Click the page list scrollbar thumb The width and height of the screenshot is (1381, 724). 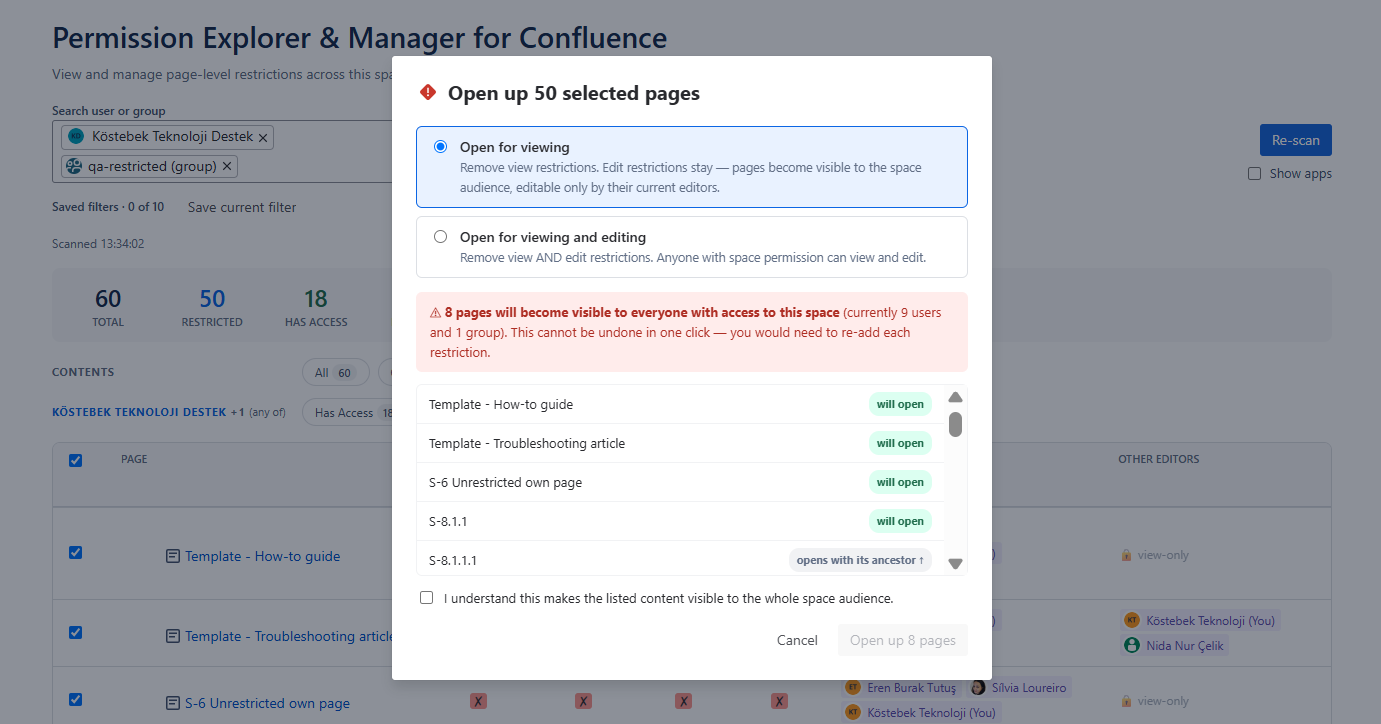(x=955, y=424)
